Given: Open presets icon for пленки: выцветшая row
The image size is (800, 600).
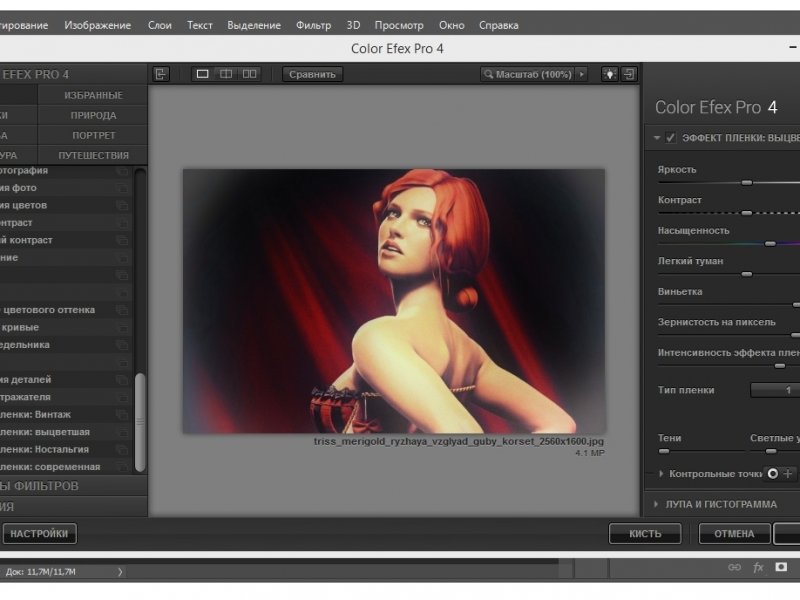Looking at the screenshot, I should pos(121,432).
